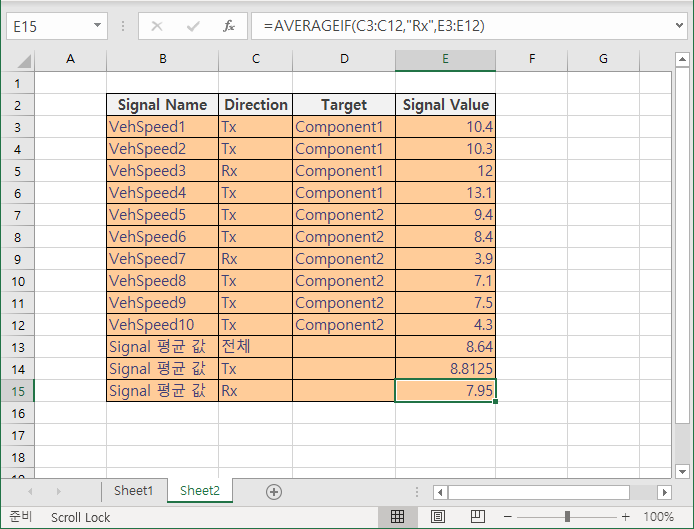This screenshot has height=529, width=694.
Task: Select the VehSpeed7 cell
Action: point(162,259)
